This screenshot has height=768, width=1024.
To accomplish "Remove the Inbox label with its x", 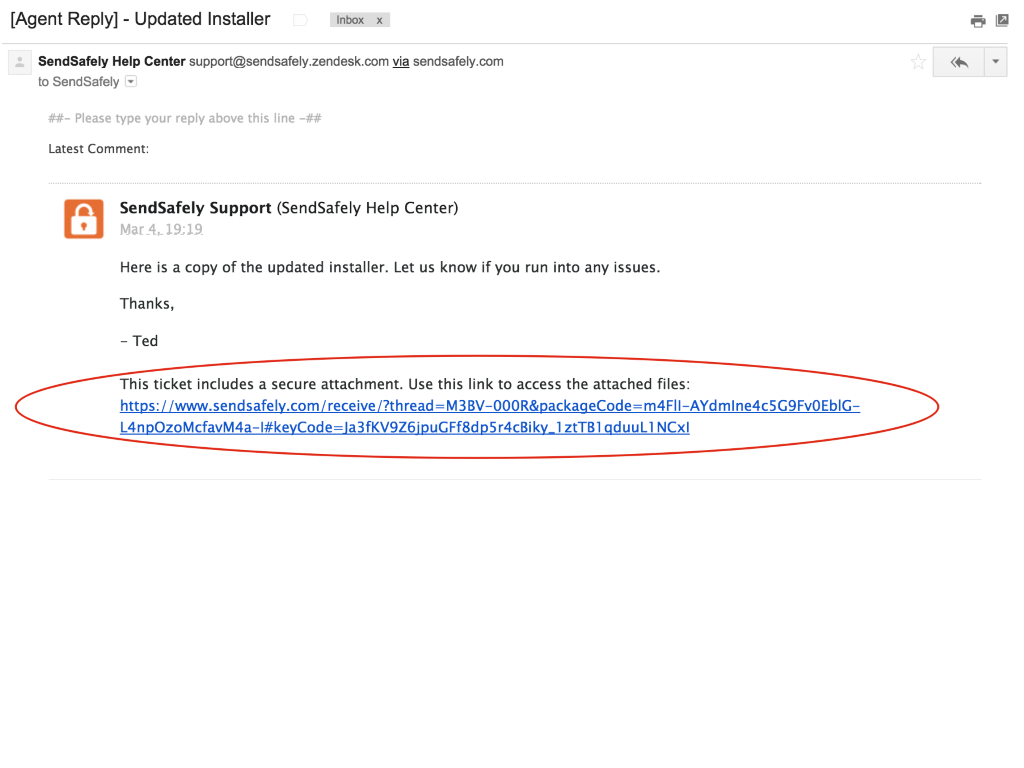I will 380,20.
